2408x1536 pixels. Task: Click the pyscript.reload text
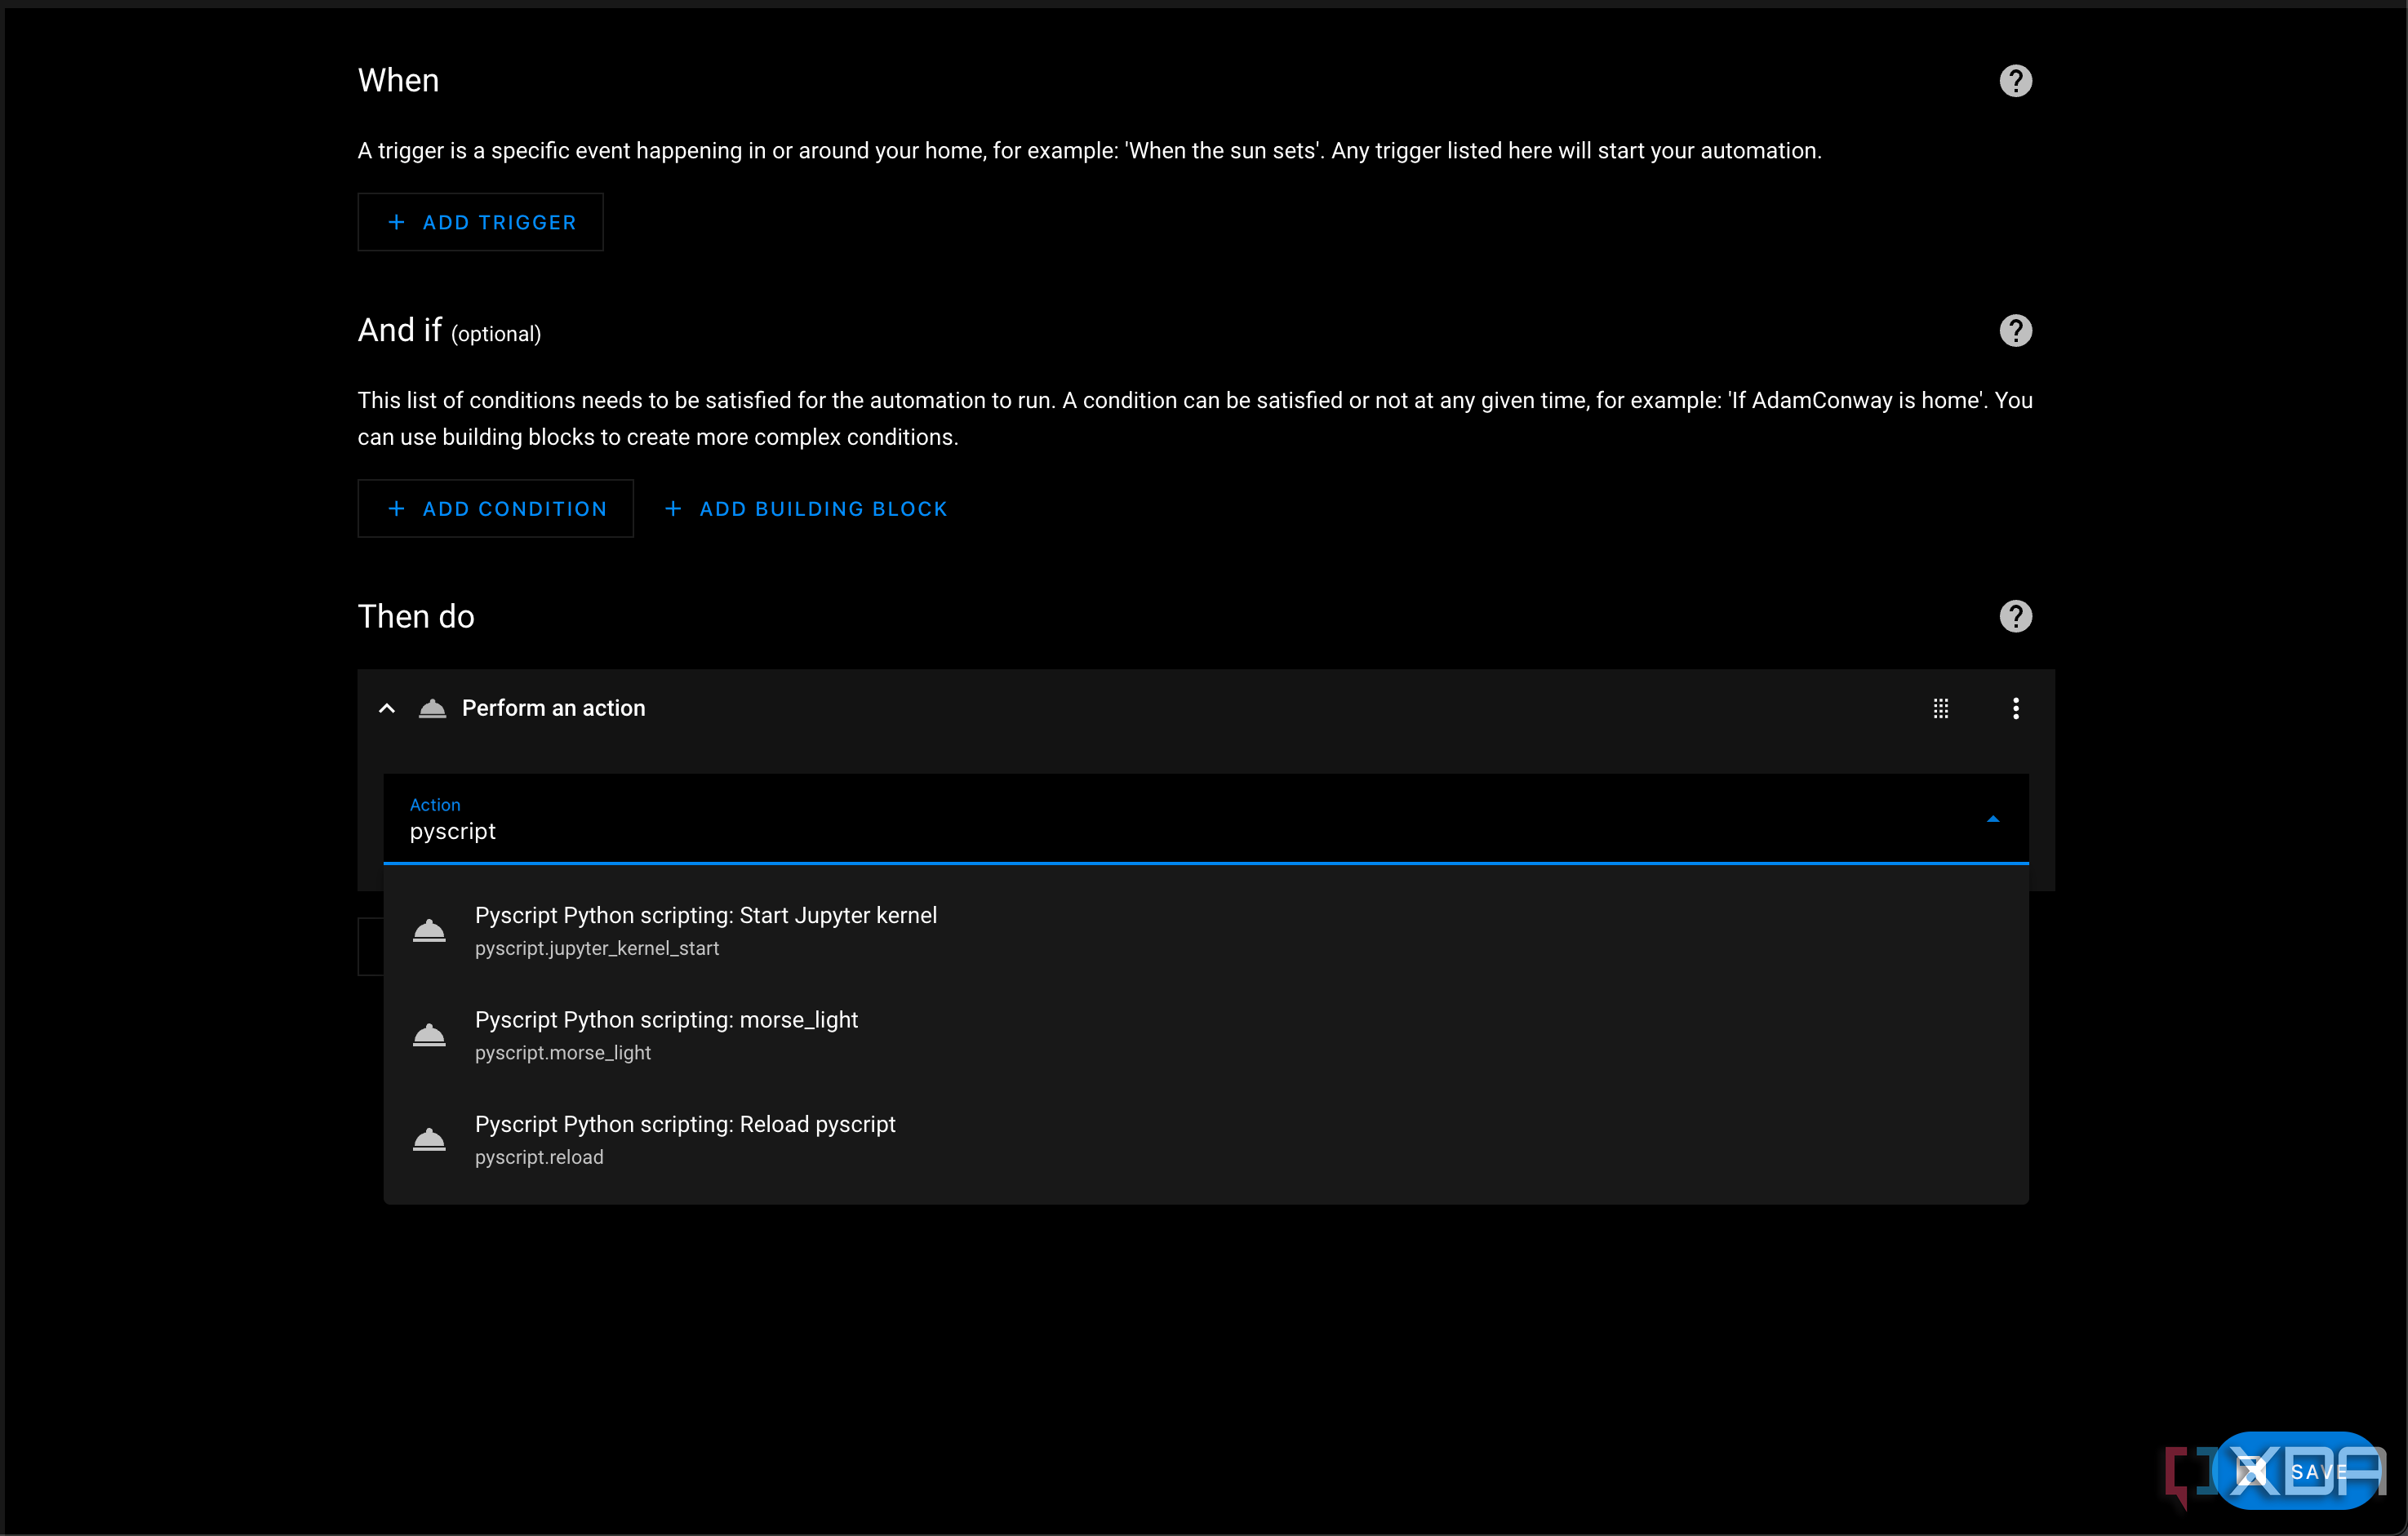539,1157
